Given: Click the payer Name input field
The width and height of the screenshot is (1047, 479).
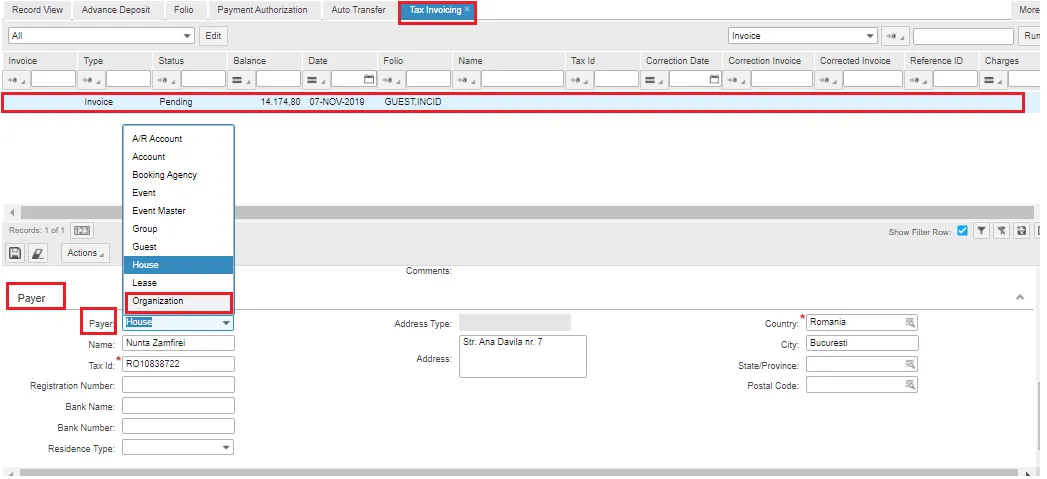Looking at the screenshot, I should click(x=178, y=343).
